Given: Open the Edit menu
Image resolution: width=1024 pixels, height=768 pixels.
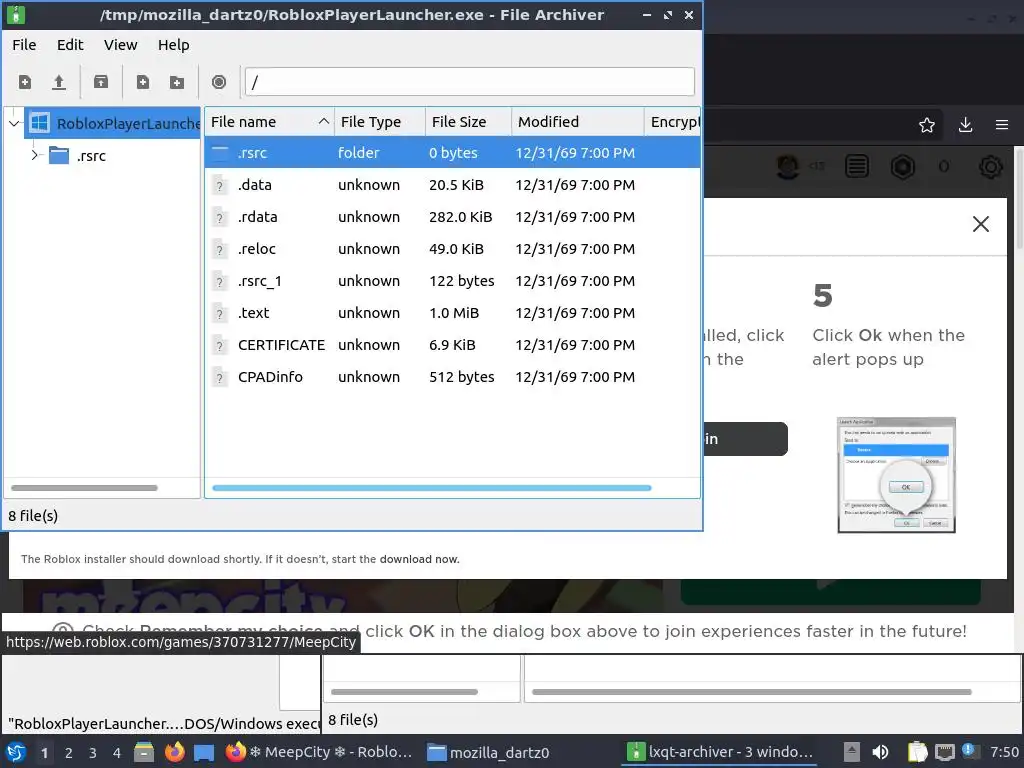Looking at the screenshot, I should point(70,45).
